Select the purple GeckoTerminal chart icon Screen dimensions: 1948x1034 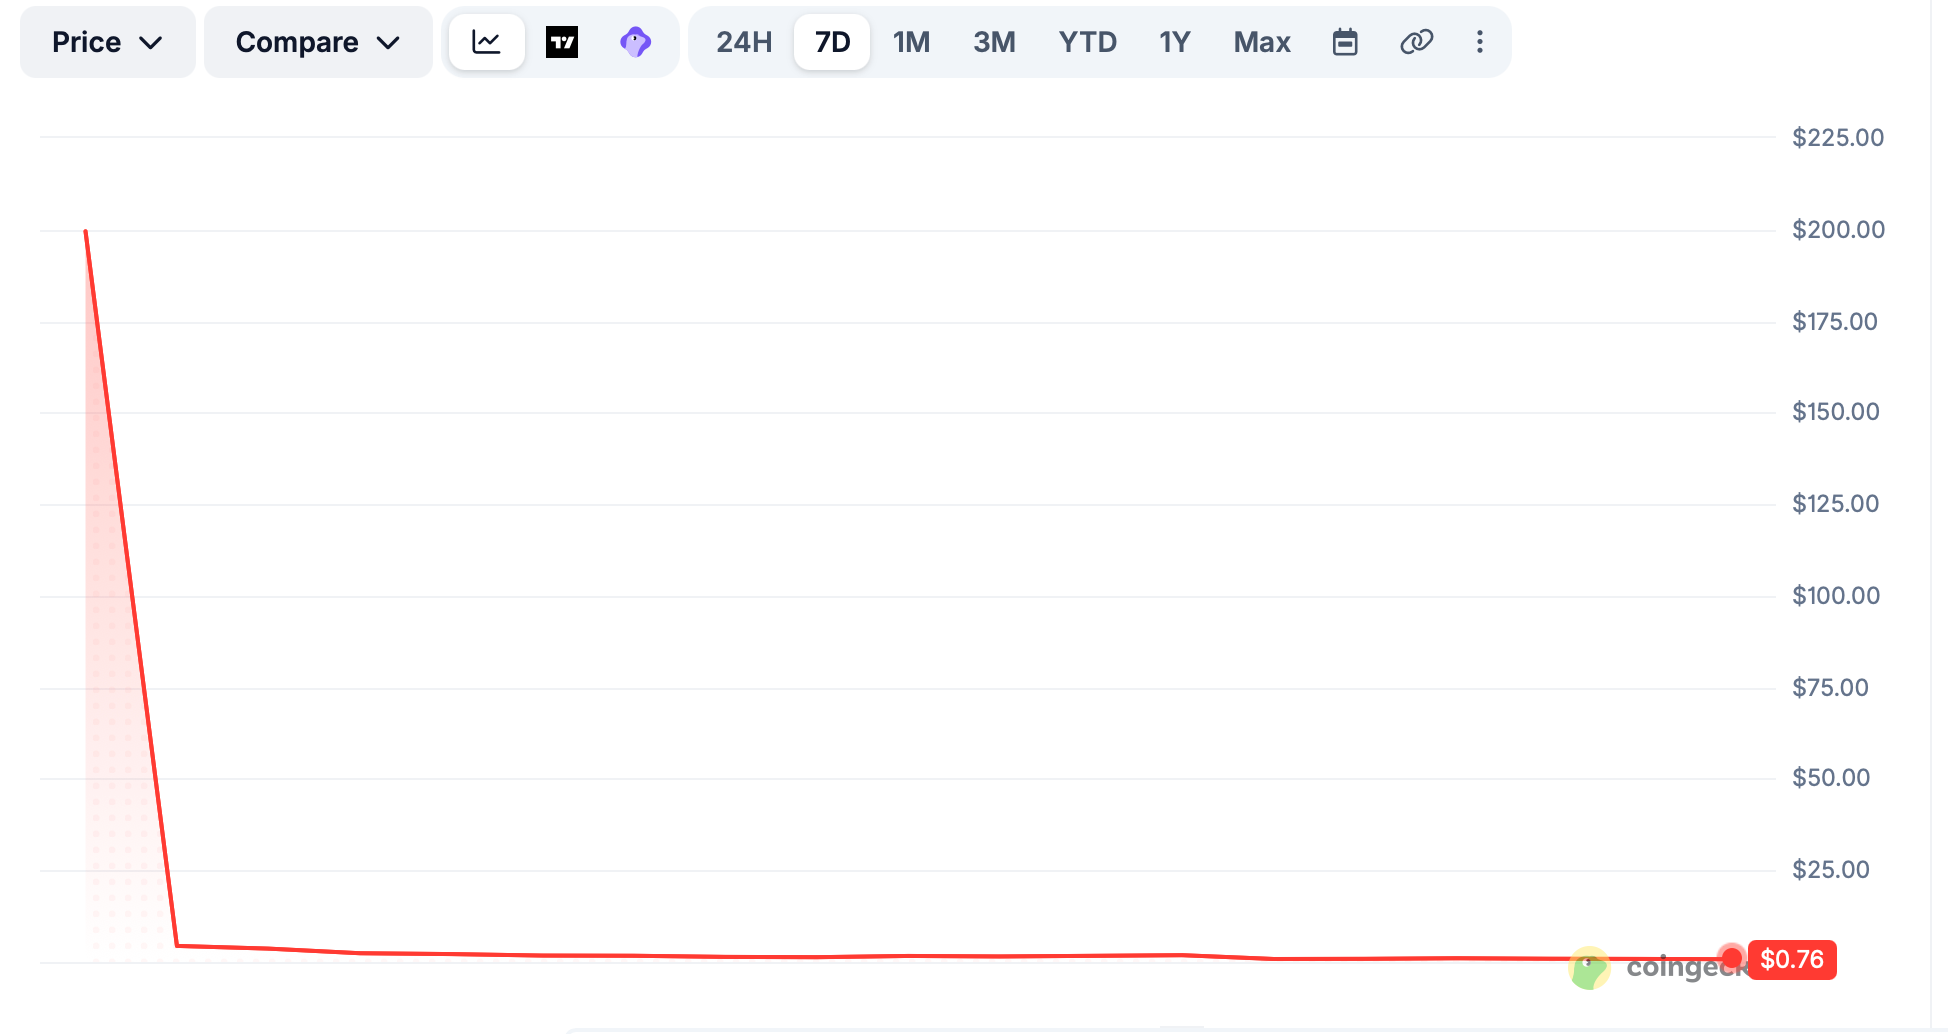[x=636, y=42]
